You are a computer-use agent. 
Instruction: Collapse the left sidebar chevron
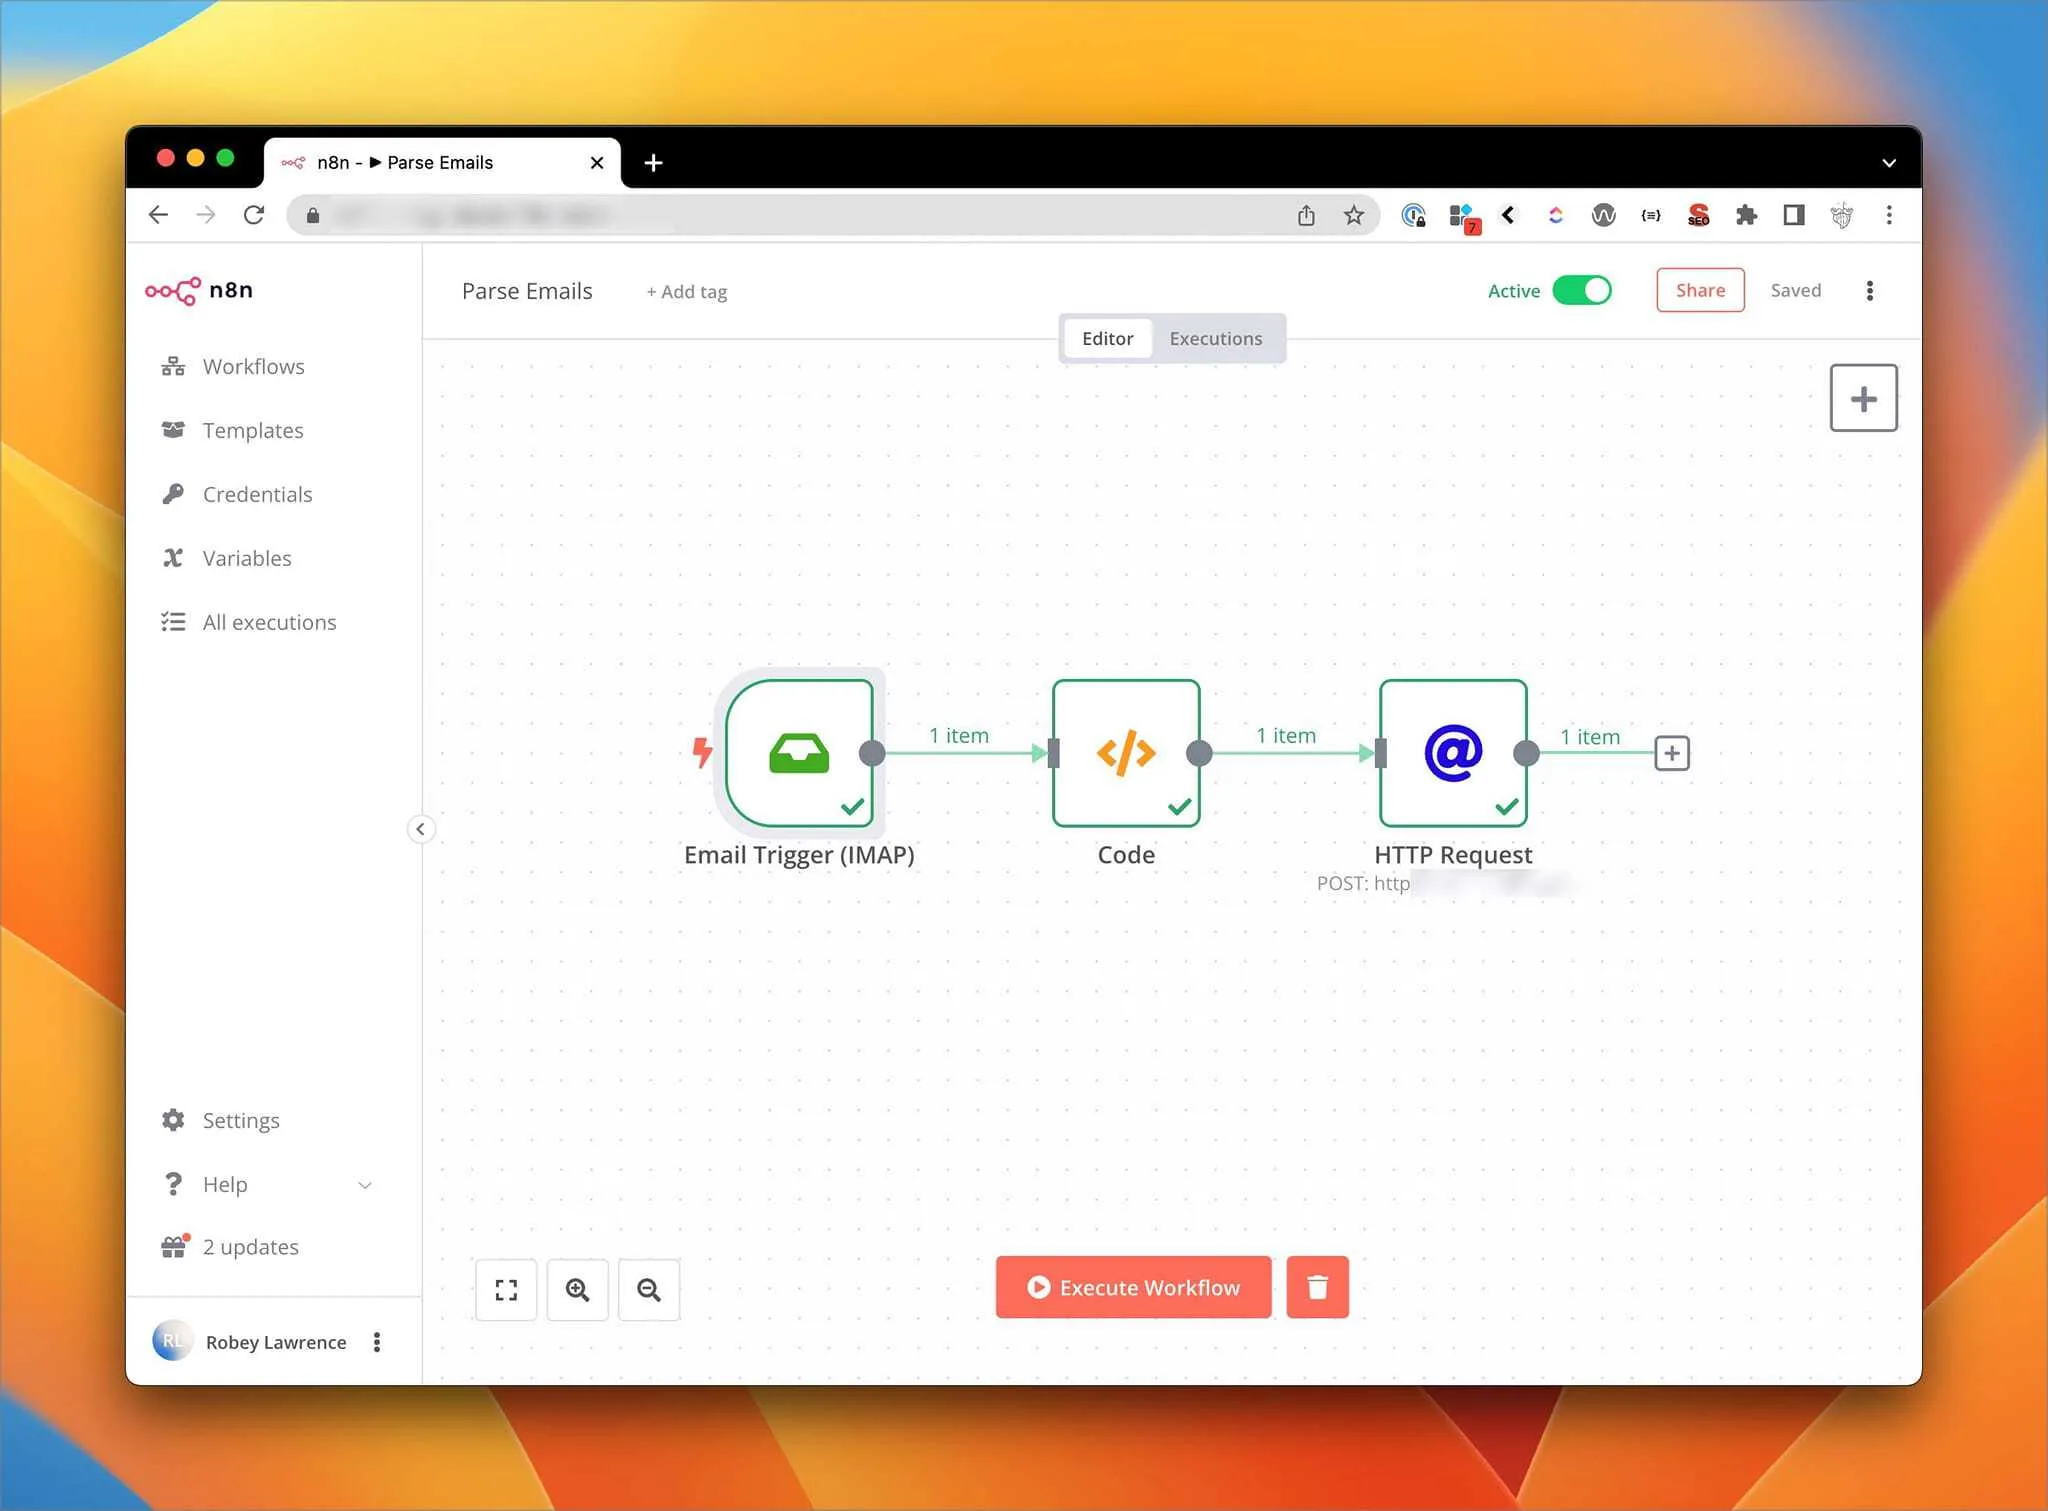[x=421, y=829]
